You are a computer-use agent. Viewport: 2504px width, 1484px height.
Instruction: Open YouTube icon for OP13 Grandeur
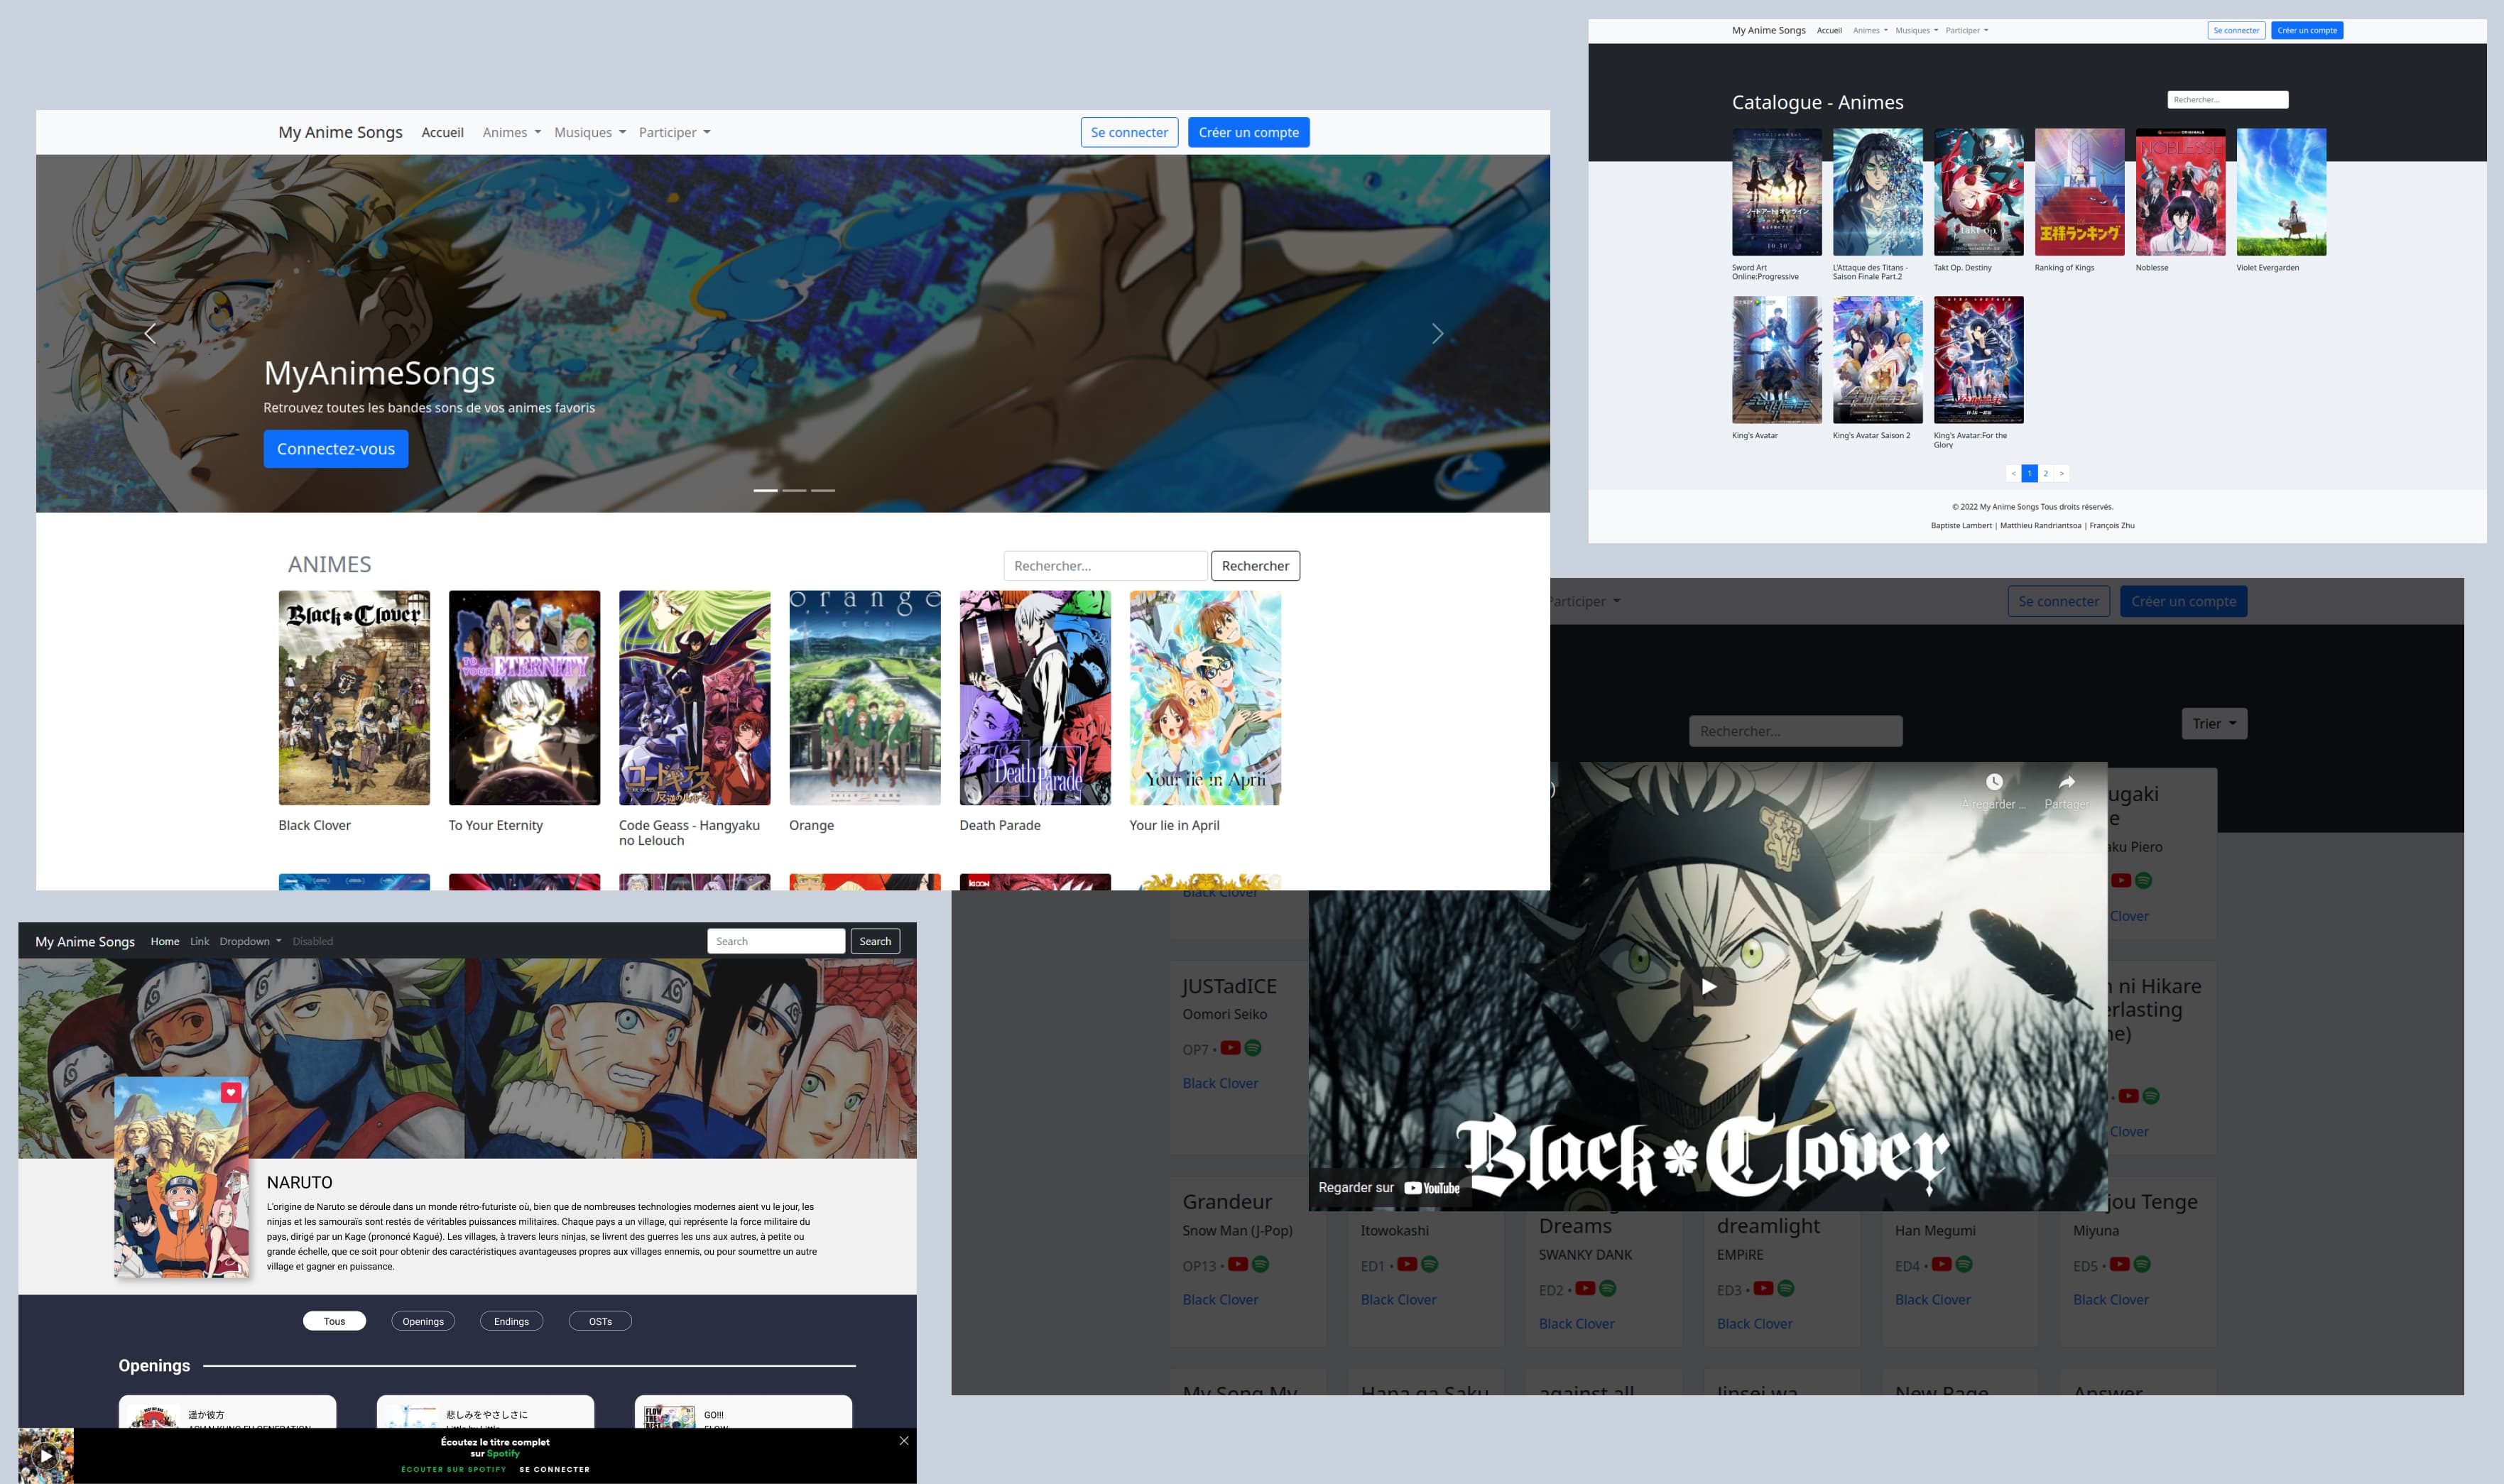click(x=1237, y=1264)
